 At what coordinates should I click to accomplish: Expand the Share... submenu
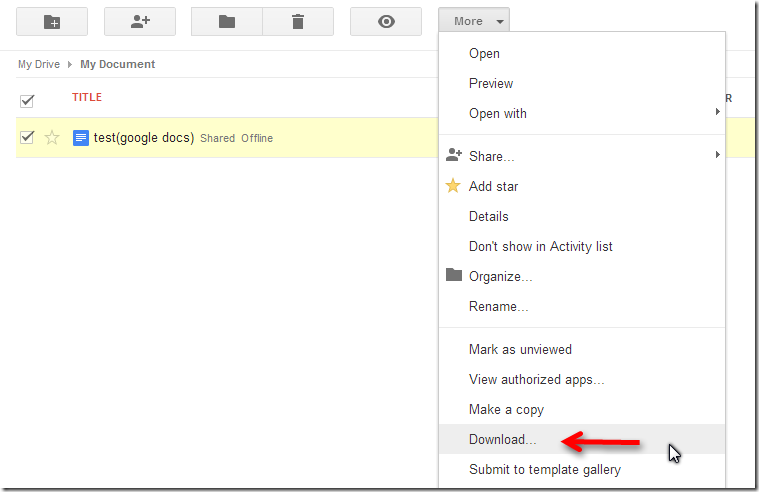click(582, 156)
